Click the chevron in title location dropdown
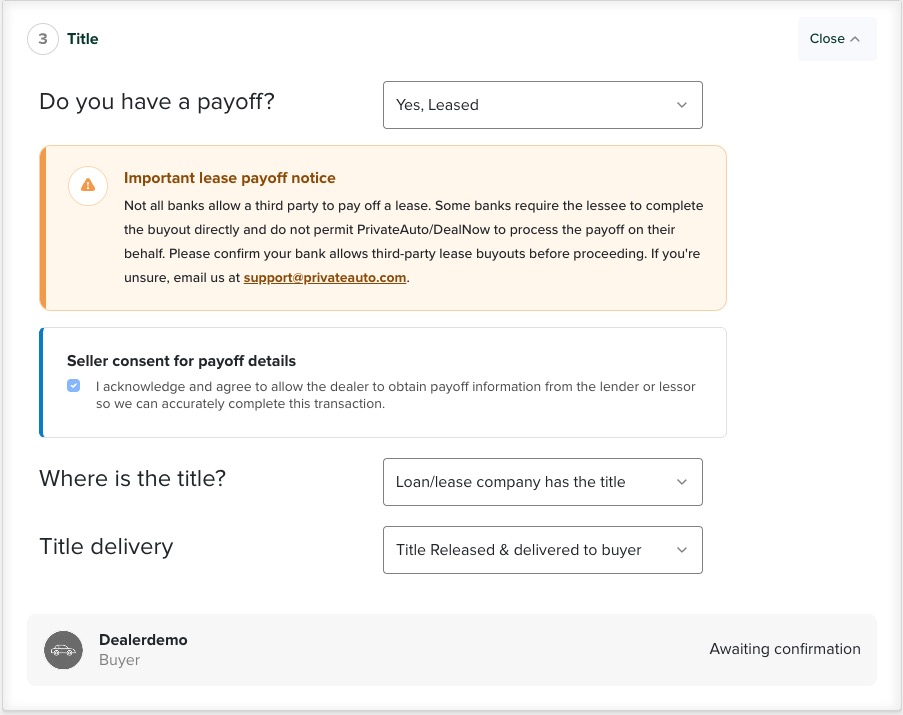The width and height of the screenshot is (903, 715). [x=681, y=482]
